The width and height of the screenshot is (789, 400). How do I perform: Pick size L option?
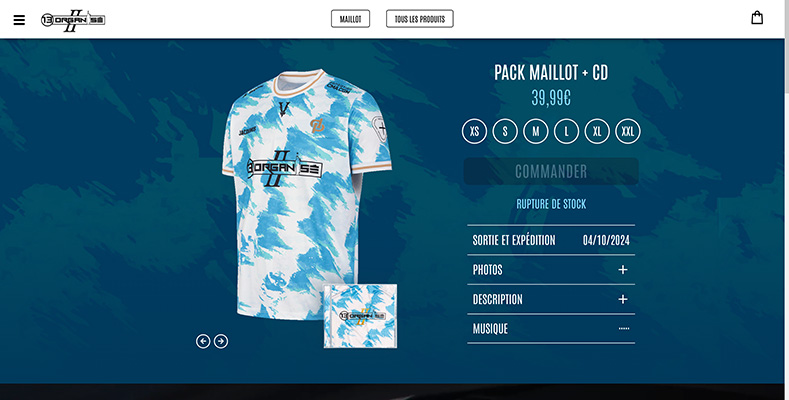point(567,131)
